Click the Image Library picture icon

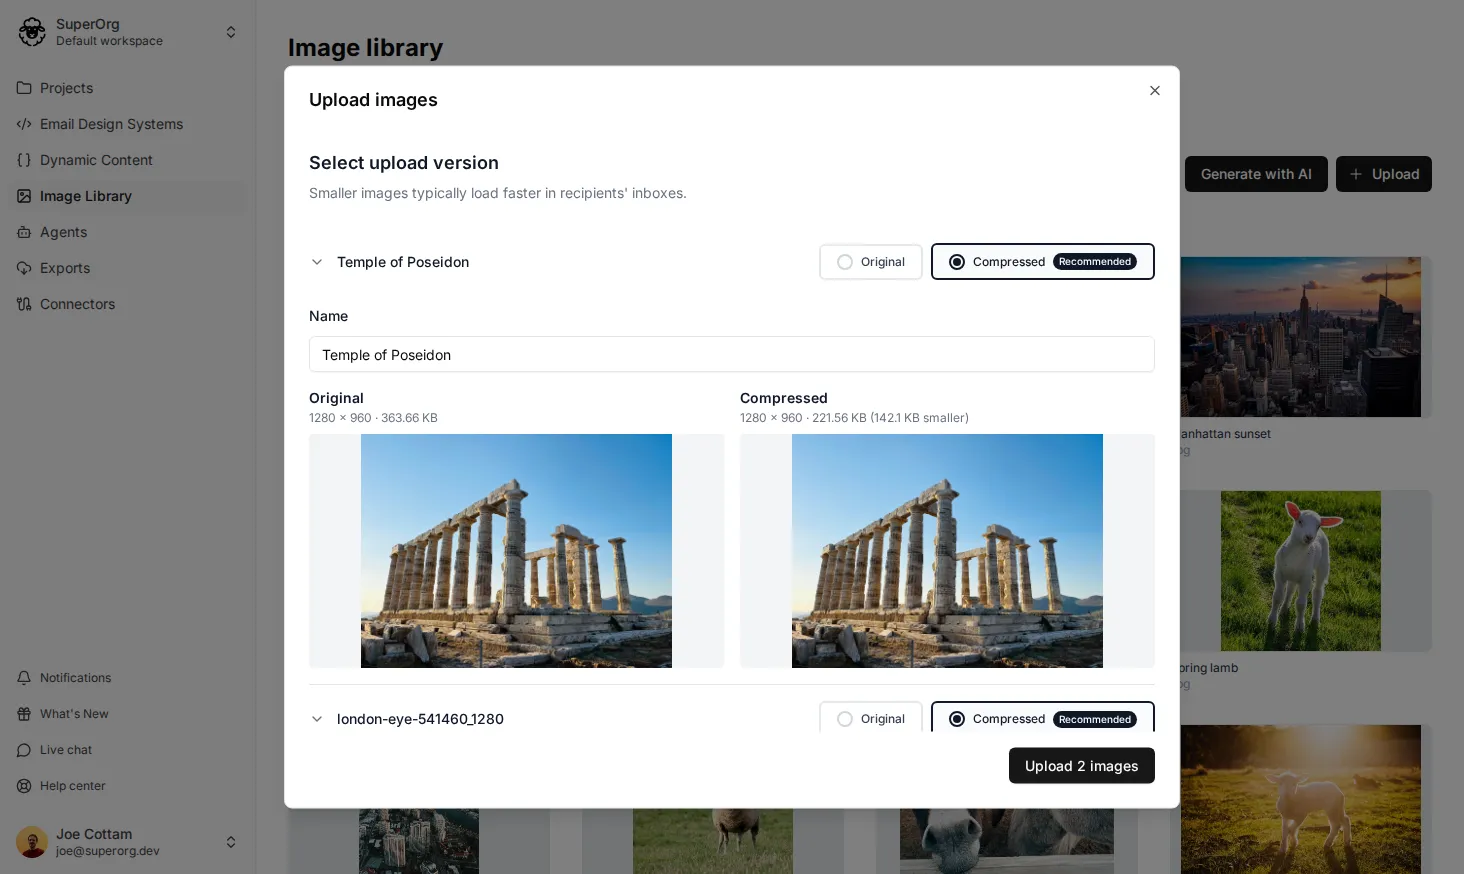(24, 196)
